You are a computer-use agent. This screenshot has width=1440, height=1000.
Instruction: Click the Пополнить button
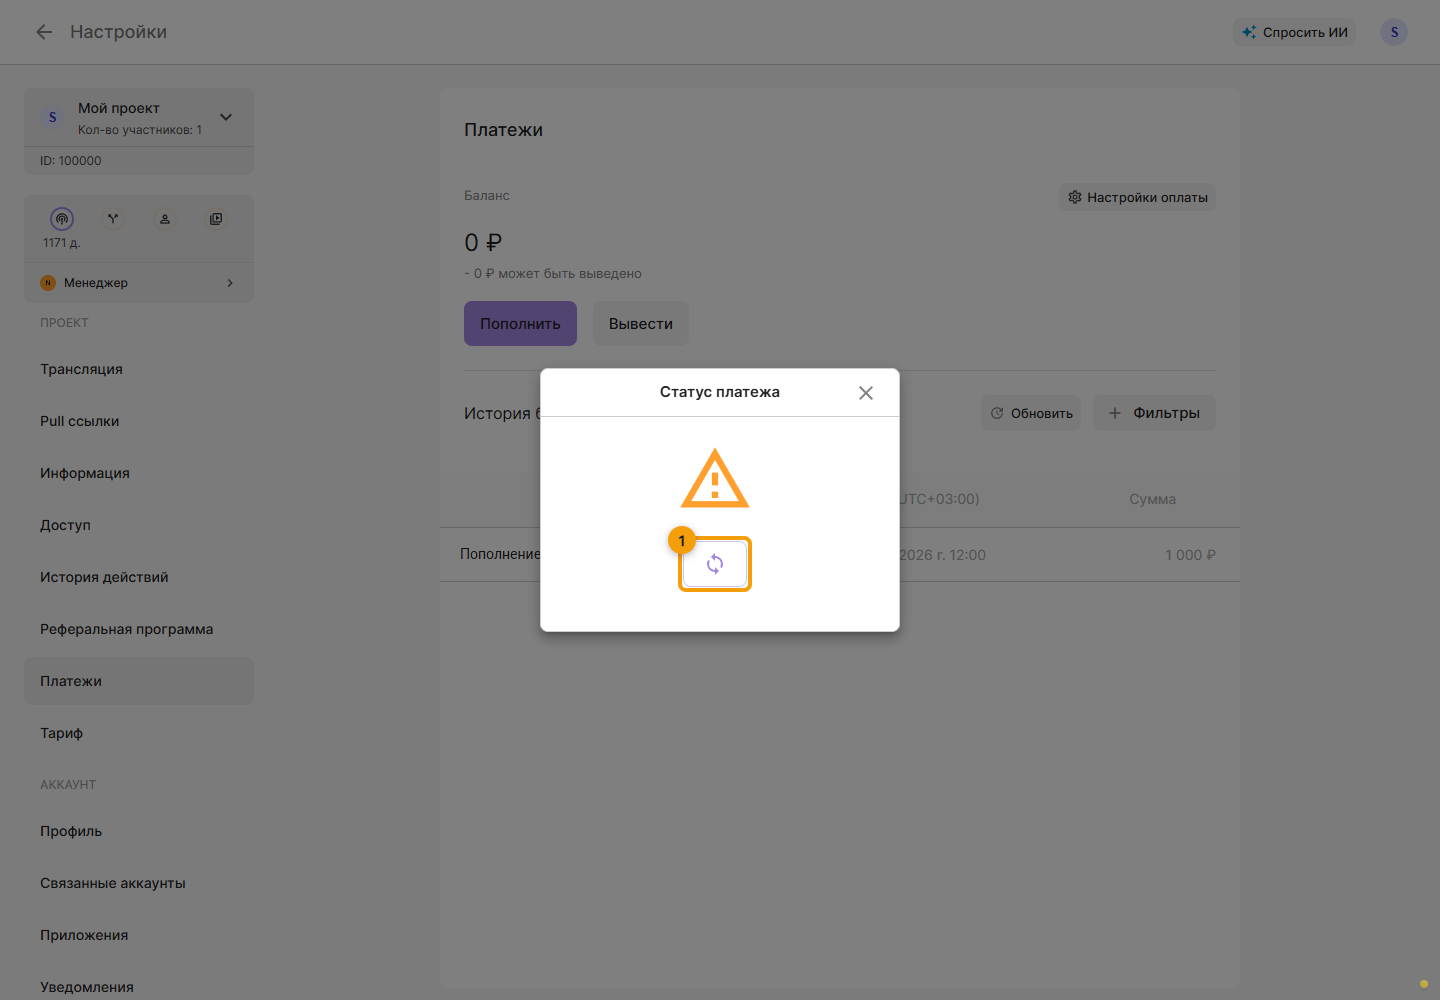click(x=520, y=324)
